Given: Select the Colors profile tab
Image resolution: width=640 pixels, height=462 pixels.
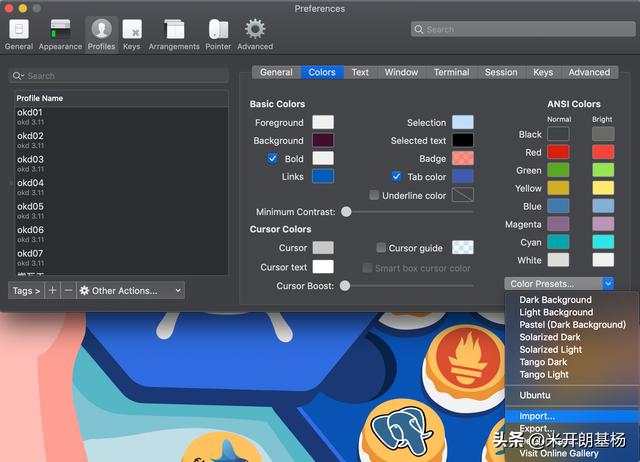Looking at the screenshot, I should coord(322,72).
